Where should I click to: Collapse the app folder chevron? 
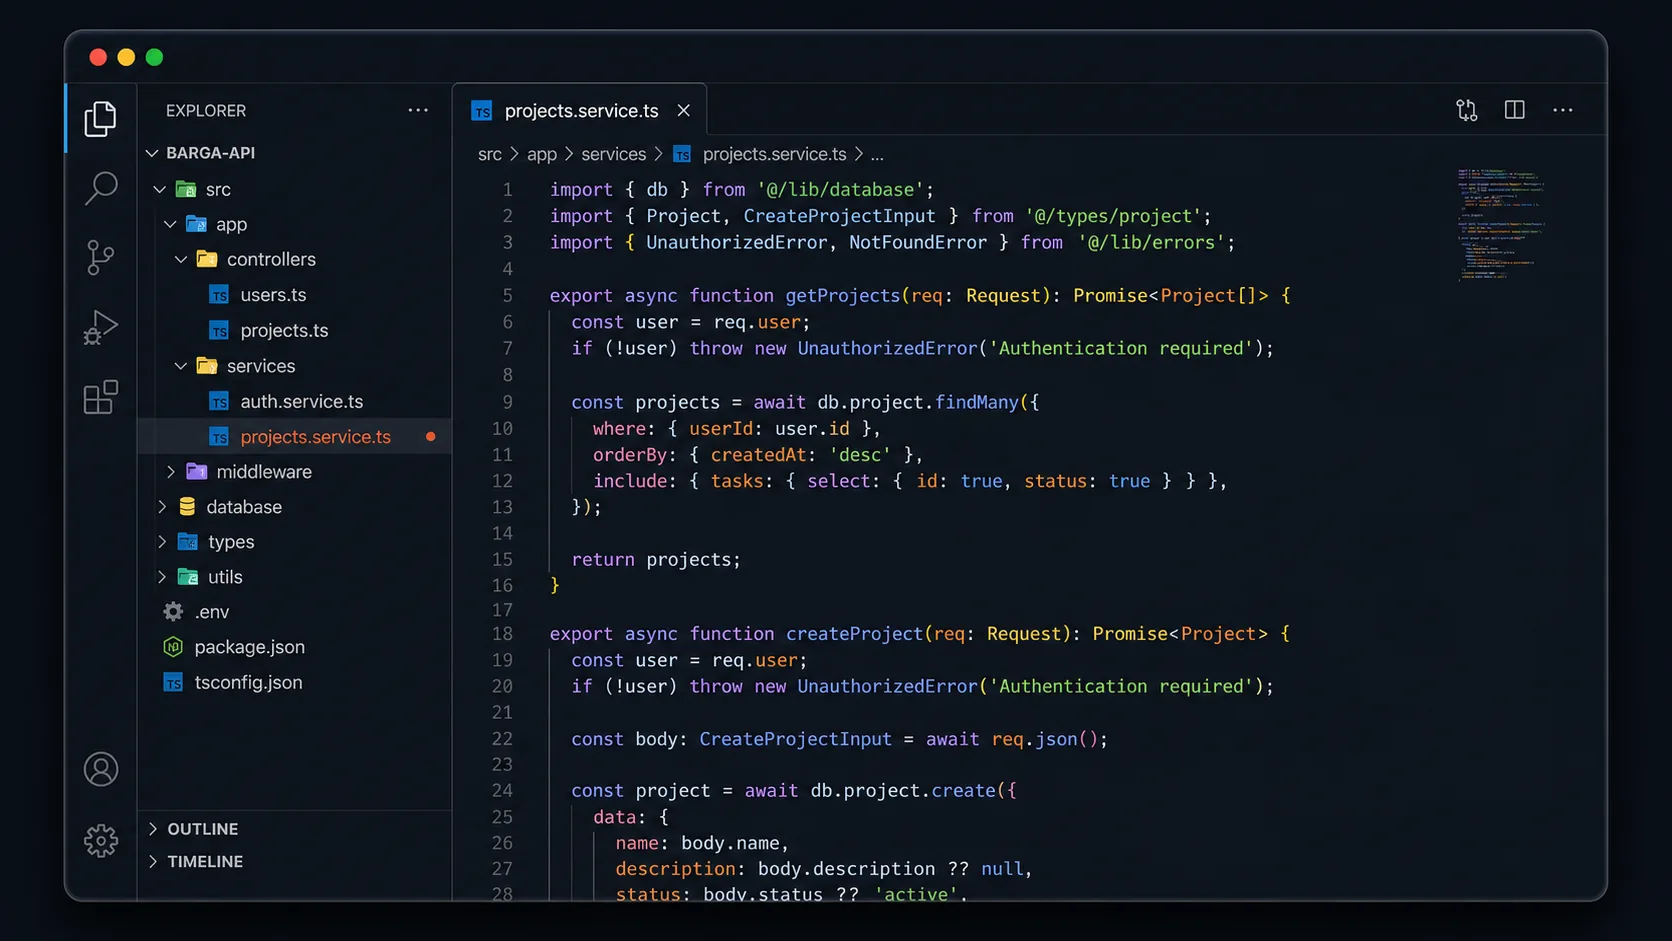click(x=171, y=224)
